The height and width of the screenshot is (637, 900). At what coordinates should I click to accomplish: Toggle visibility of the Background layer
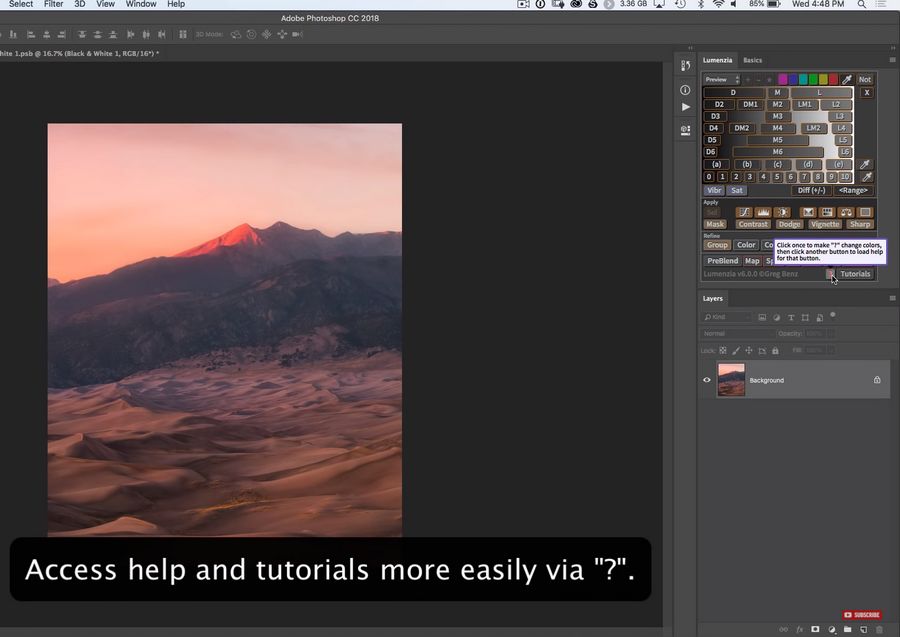(707, 380)
